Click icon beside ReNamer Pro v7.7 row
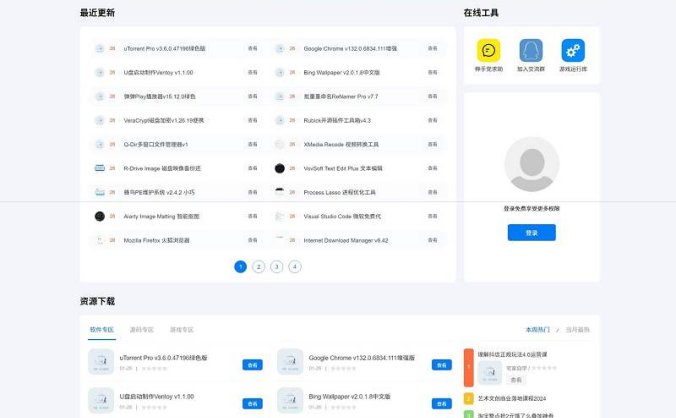Screen dimensions: 676x418 click(x=280, y=97)
